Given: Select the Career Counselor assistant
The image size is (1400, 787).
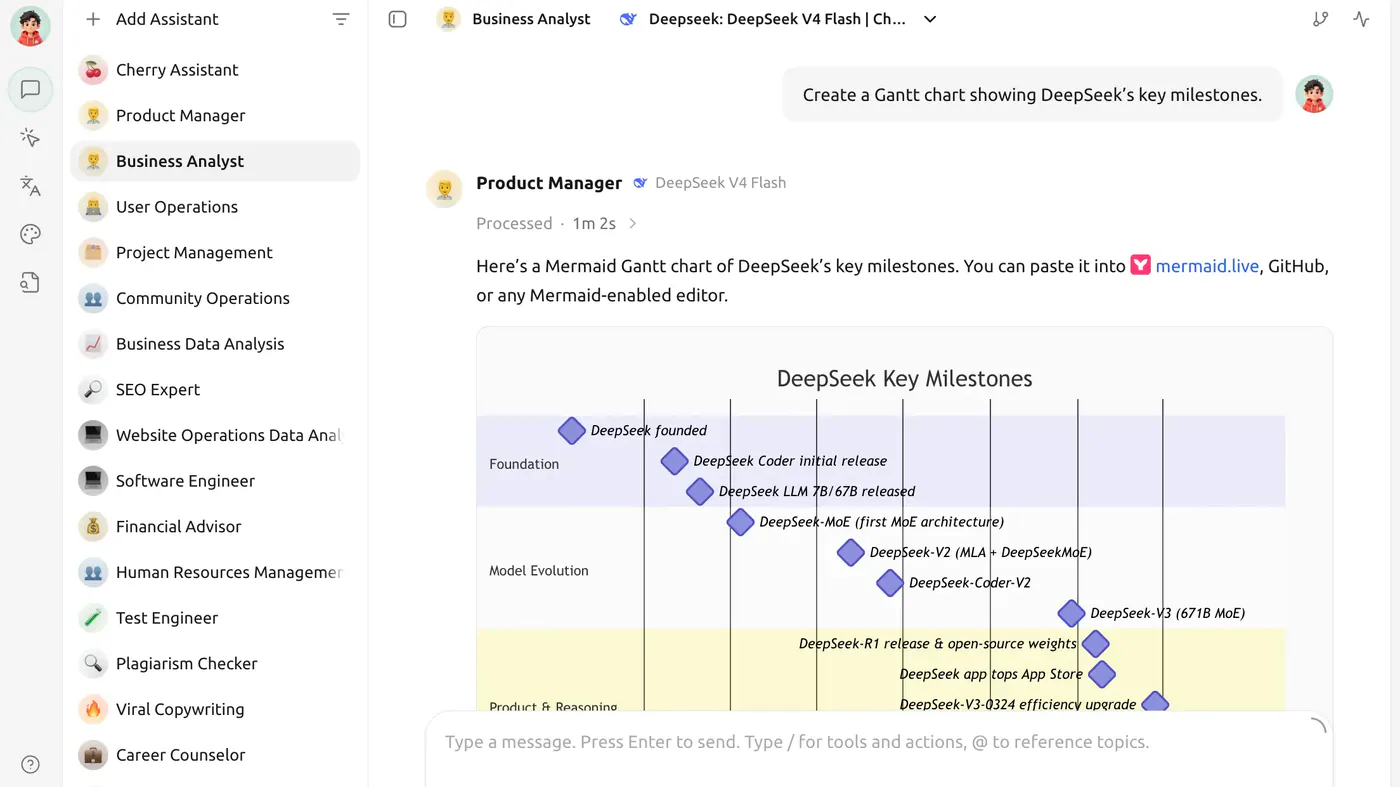Looking at the screenshot, I should point(215,755).
